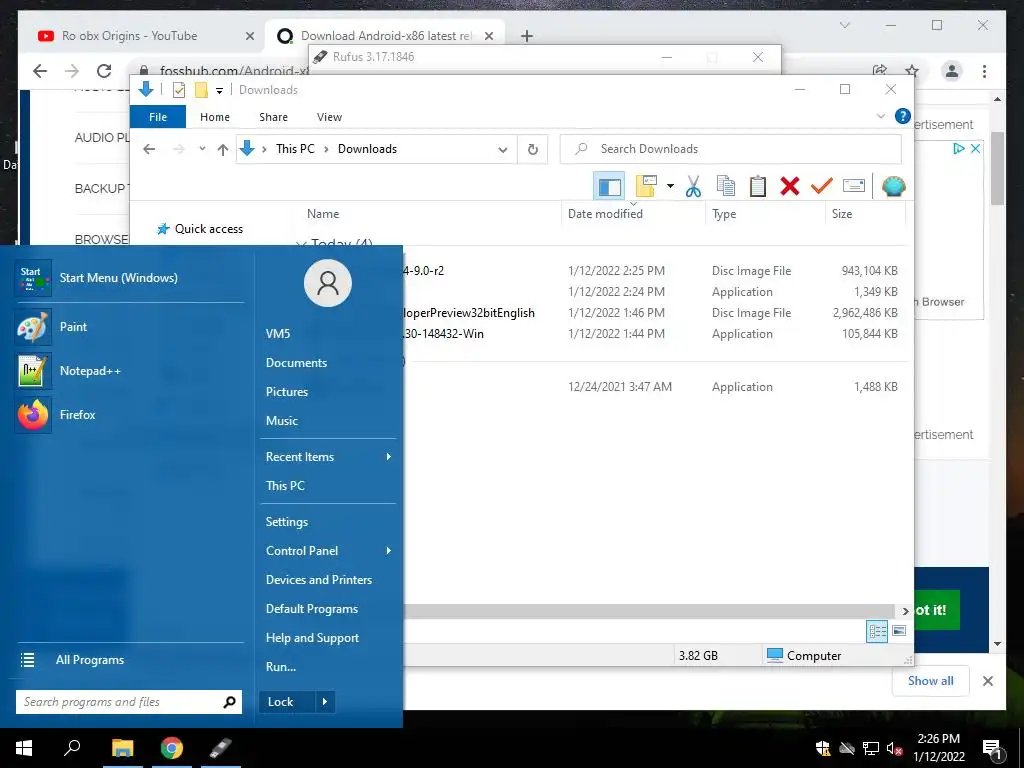Open the Home ribbon tab

(x=215, y=117)
